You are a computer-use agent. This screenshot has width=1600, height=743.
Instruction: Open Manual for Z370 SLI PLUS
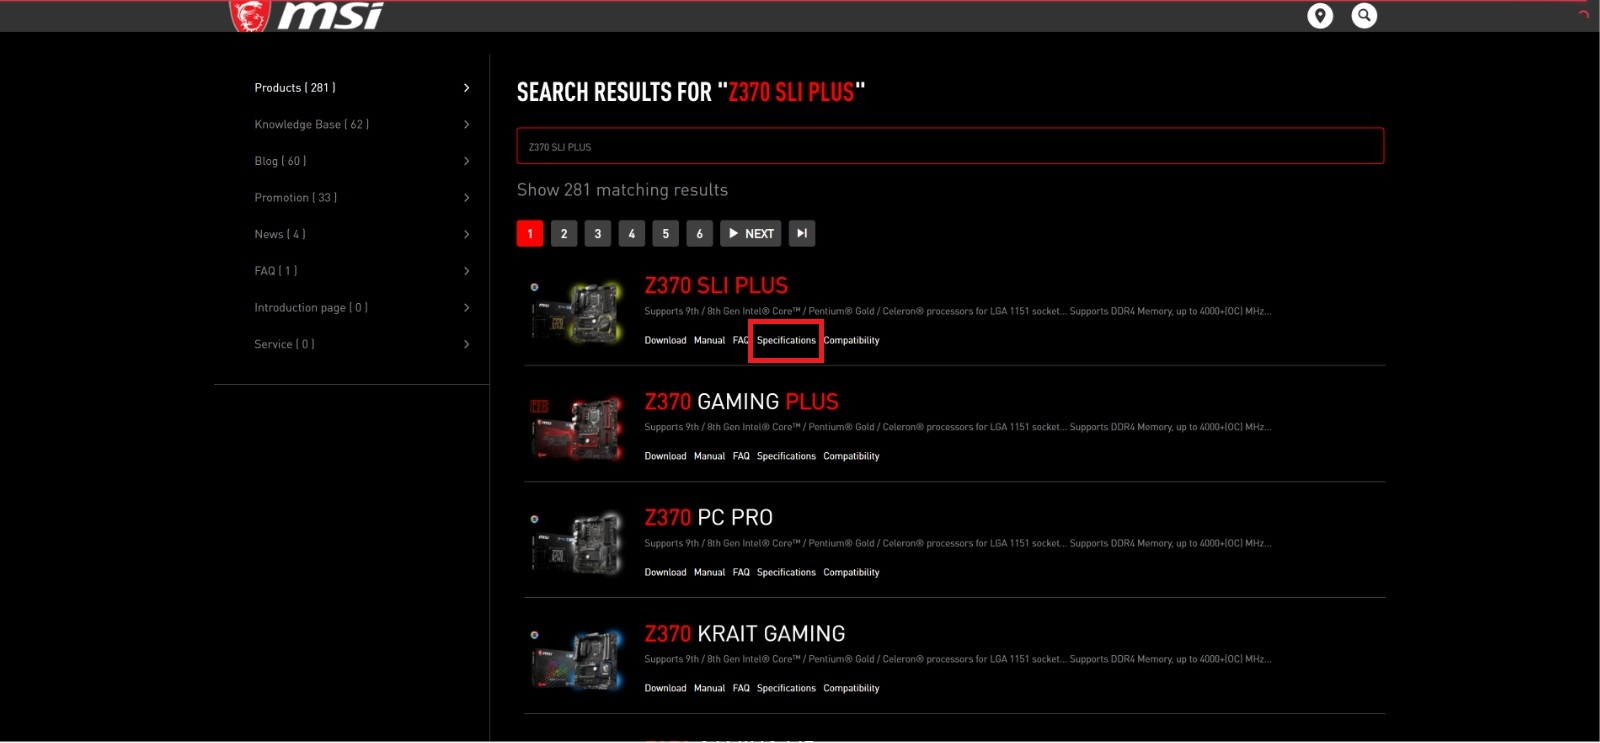pos(709,341)
